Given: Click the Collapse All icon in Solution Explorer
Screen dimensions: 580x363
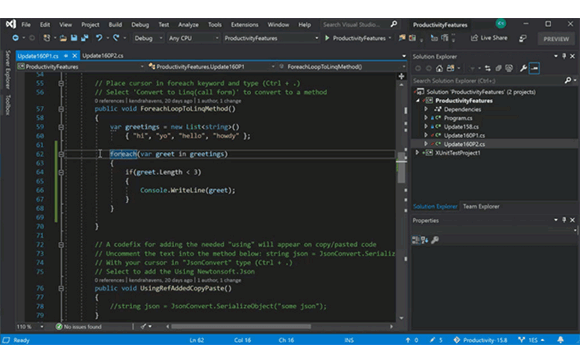Looking at the screenshot, I should tap(498, 68).
